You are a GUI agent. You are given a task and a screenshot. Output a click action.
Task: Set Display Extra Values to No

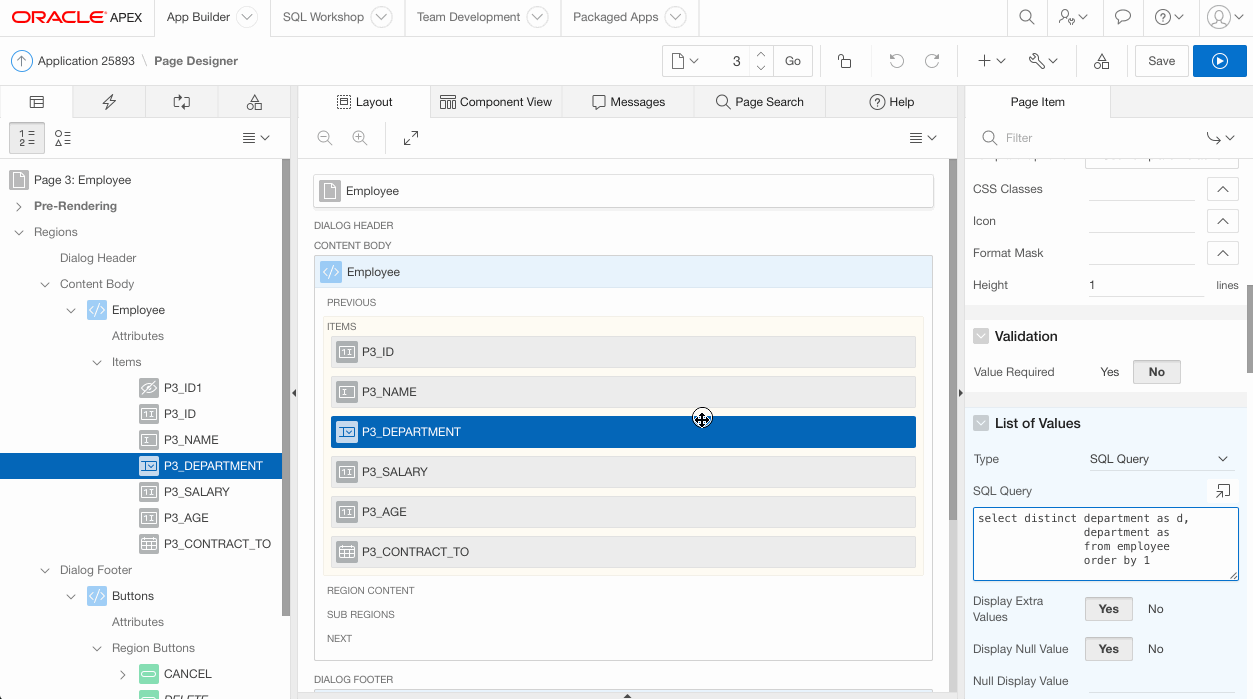(x=1155, y=609)
